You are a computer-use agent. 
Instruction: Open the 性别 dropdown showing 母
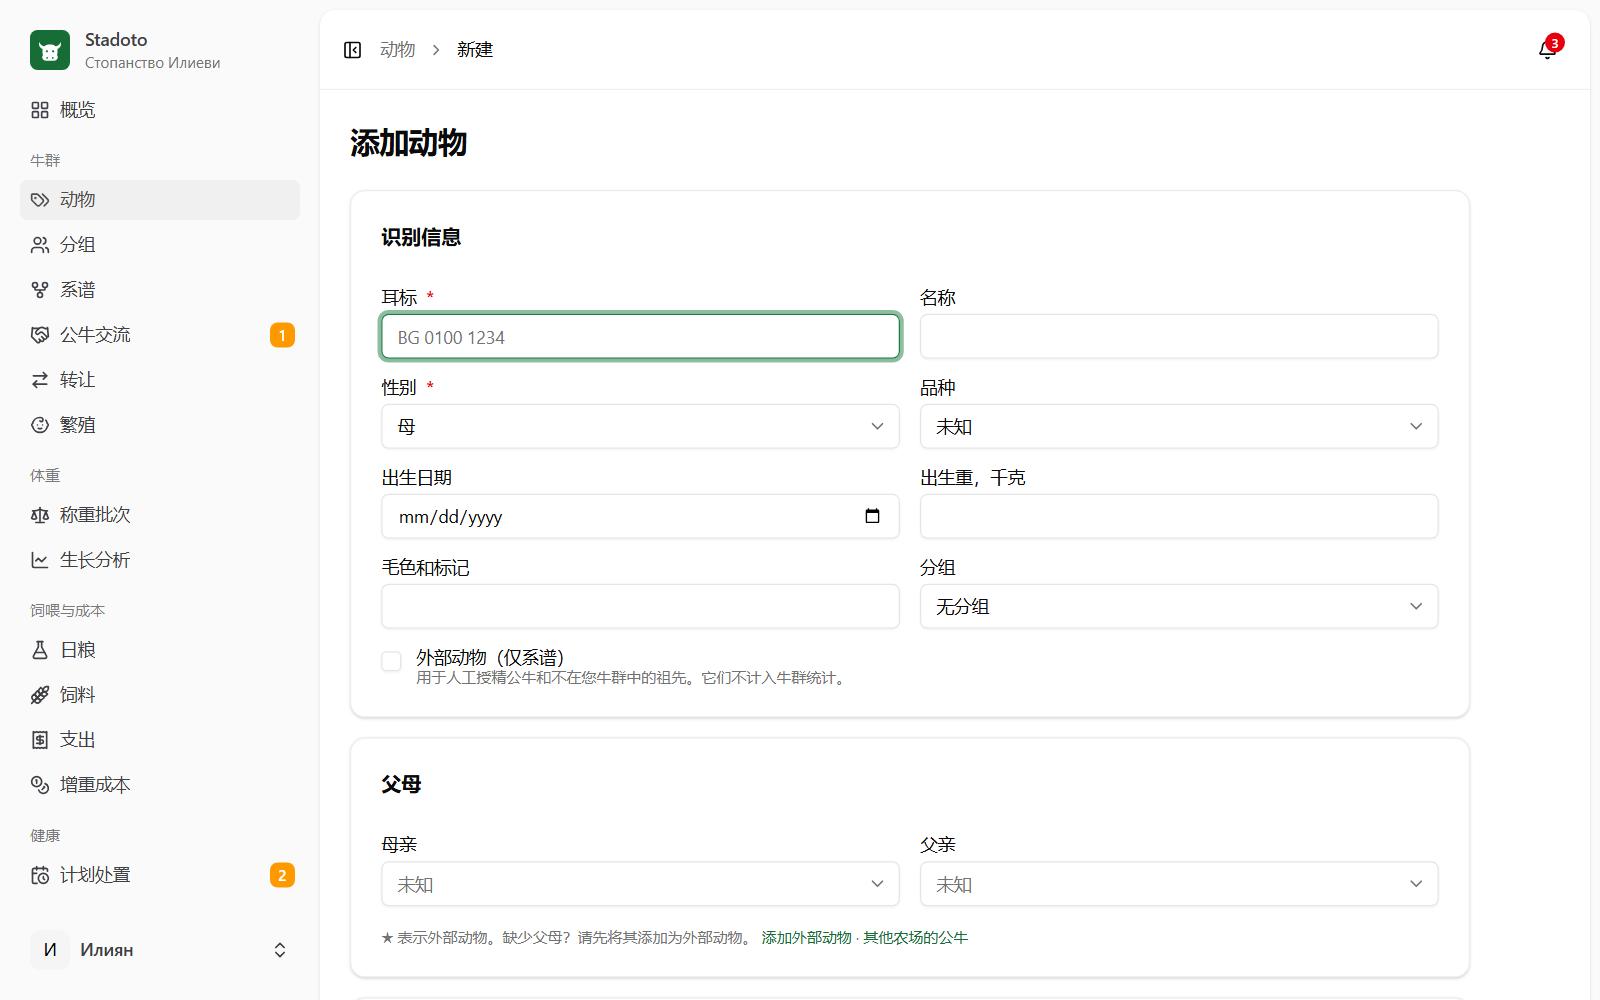(x=640, y=426)
